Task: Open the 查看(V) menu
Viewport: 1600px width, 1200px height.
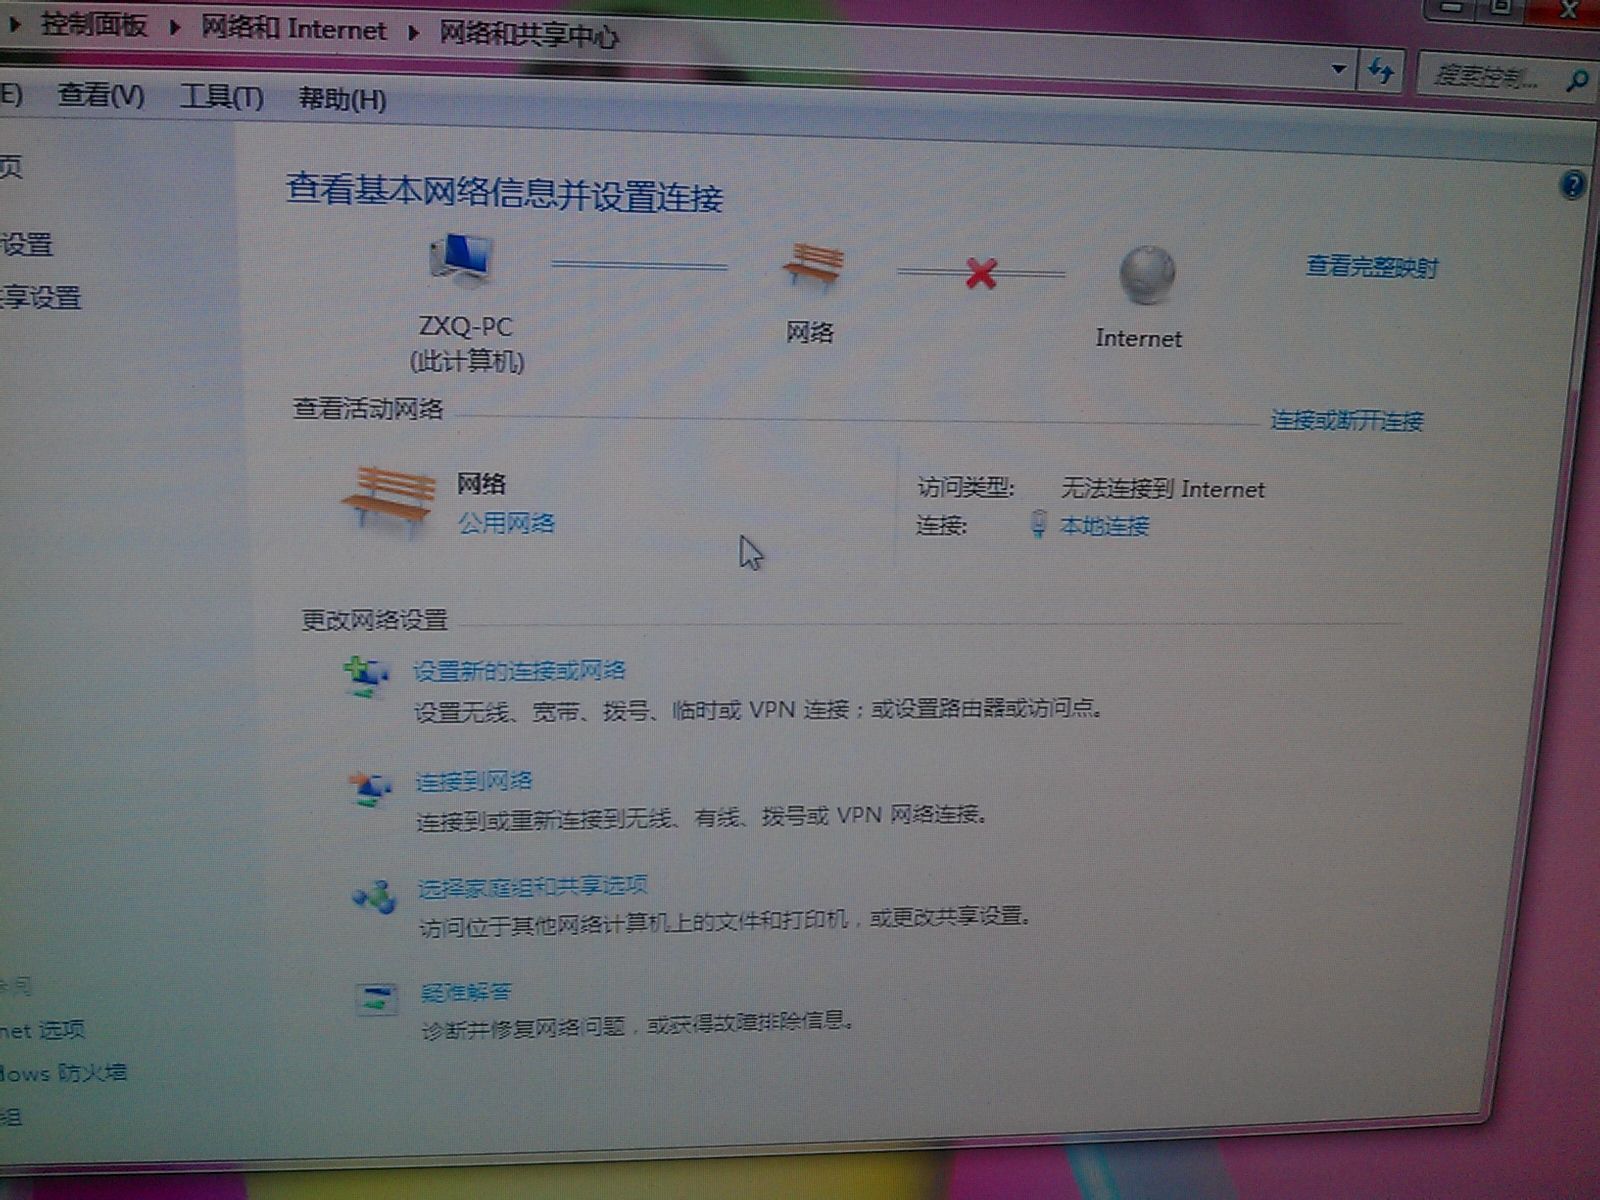Action: coord(101,95)
